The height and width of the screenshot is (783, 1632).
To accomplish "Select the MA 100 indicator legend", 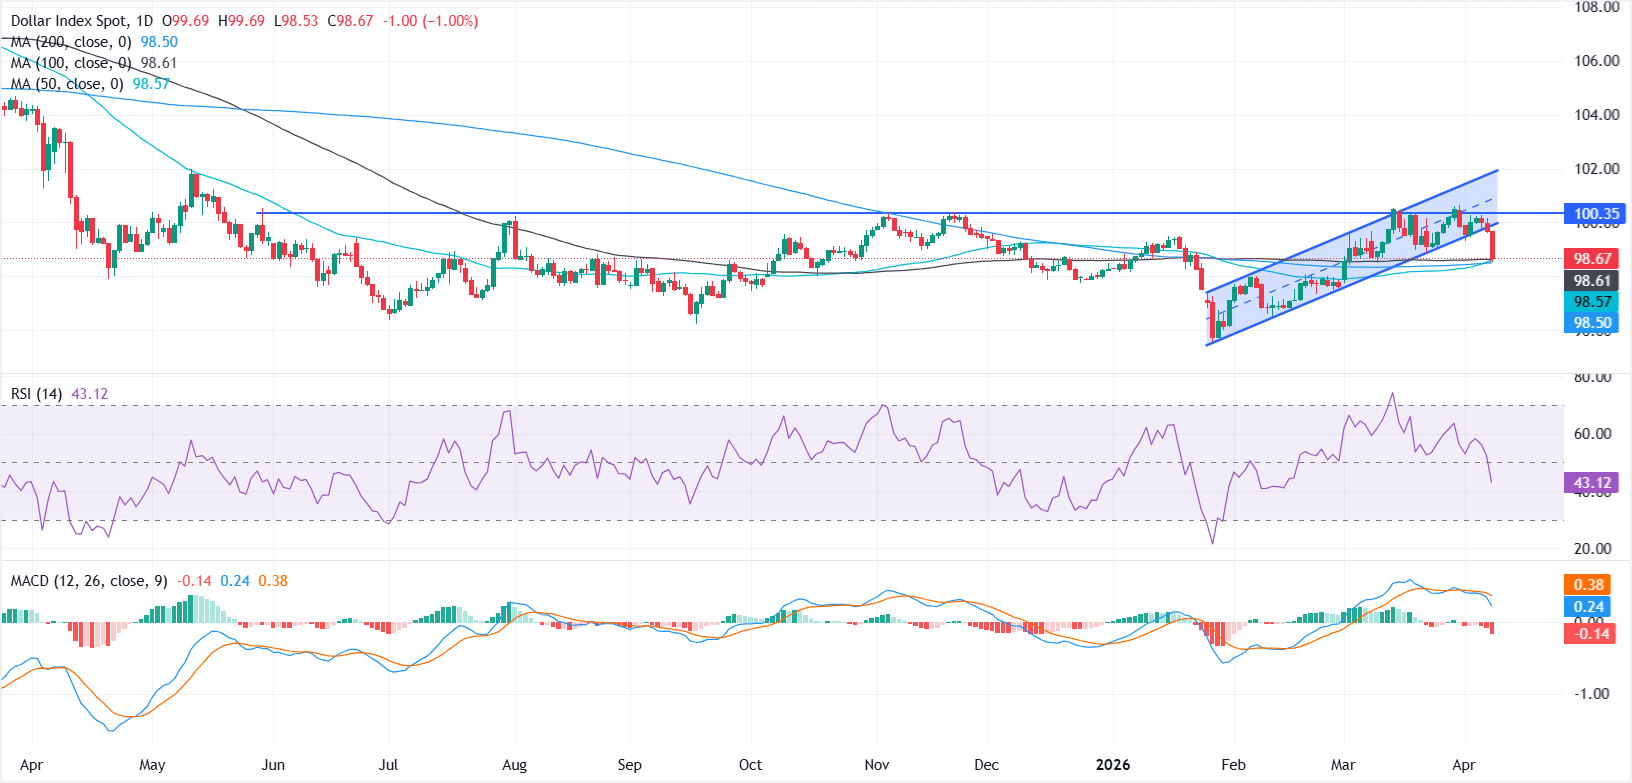I will pos(72,63).
